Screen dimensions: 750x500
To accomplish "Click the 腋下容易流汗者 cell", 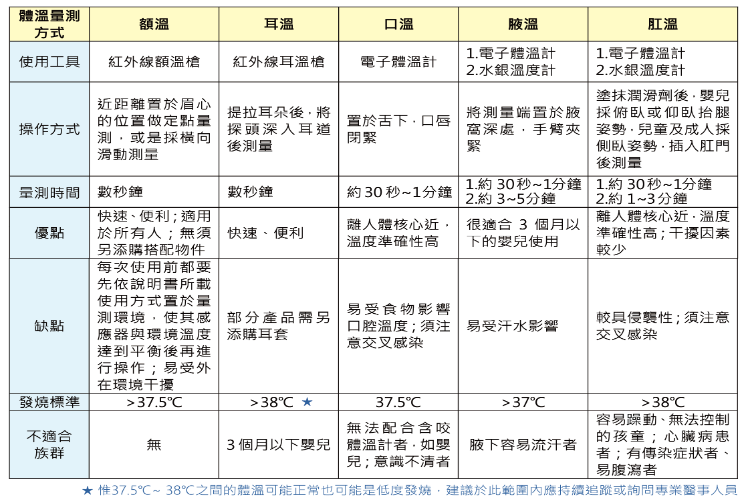I will 523,444.
